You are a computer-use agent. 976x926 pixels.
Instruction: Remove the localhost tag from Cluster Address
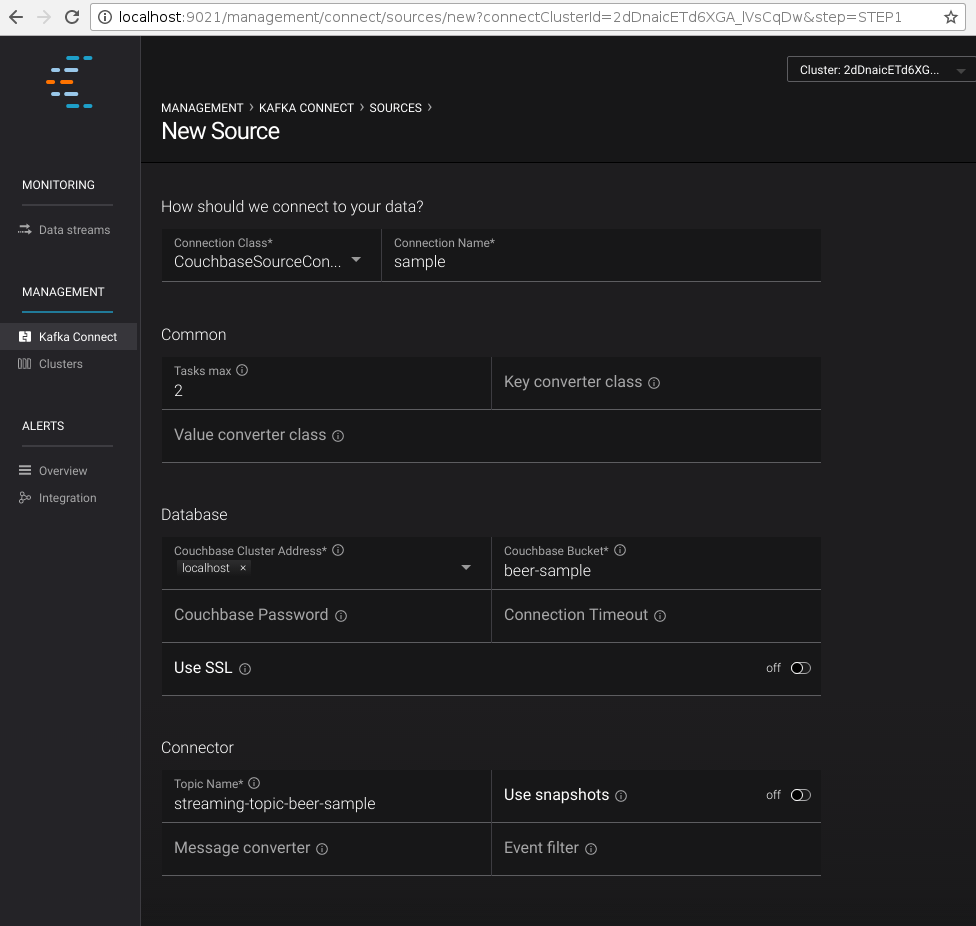pos(243,568)
